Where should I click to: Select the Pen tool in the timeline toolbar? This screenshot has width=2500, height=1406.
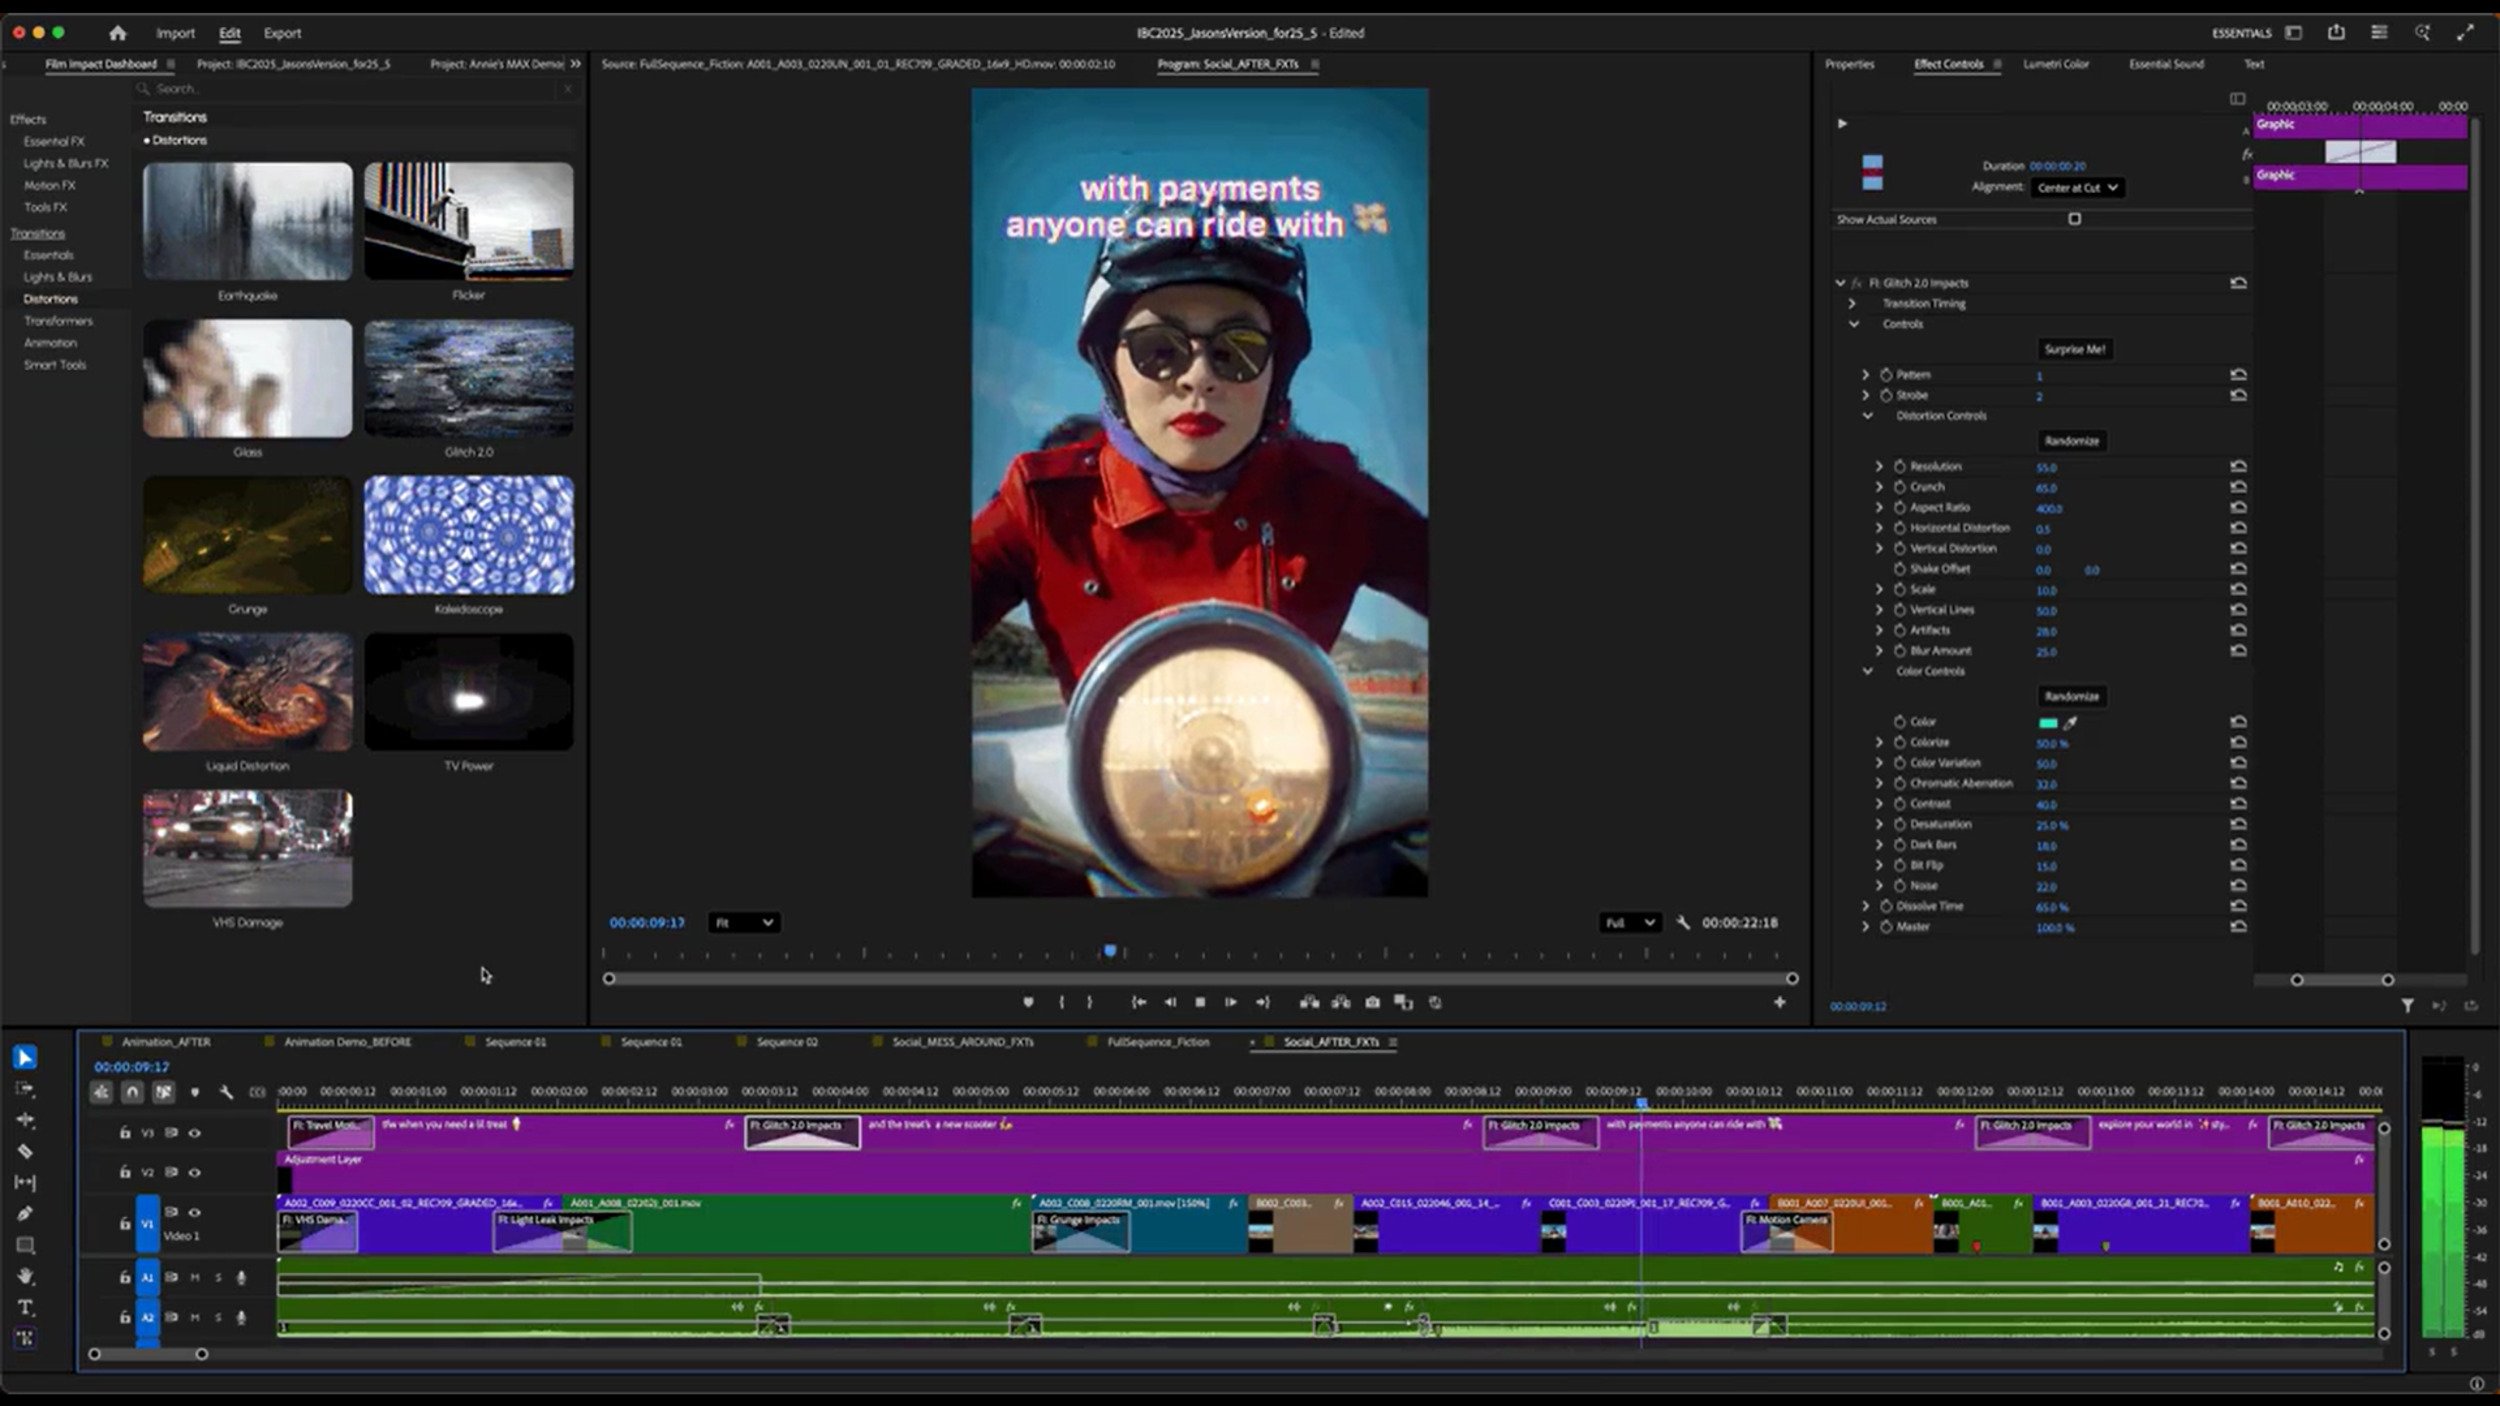pyautogui.click(x=27, y=1214)
